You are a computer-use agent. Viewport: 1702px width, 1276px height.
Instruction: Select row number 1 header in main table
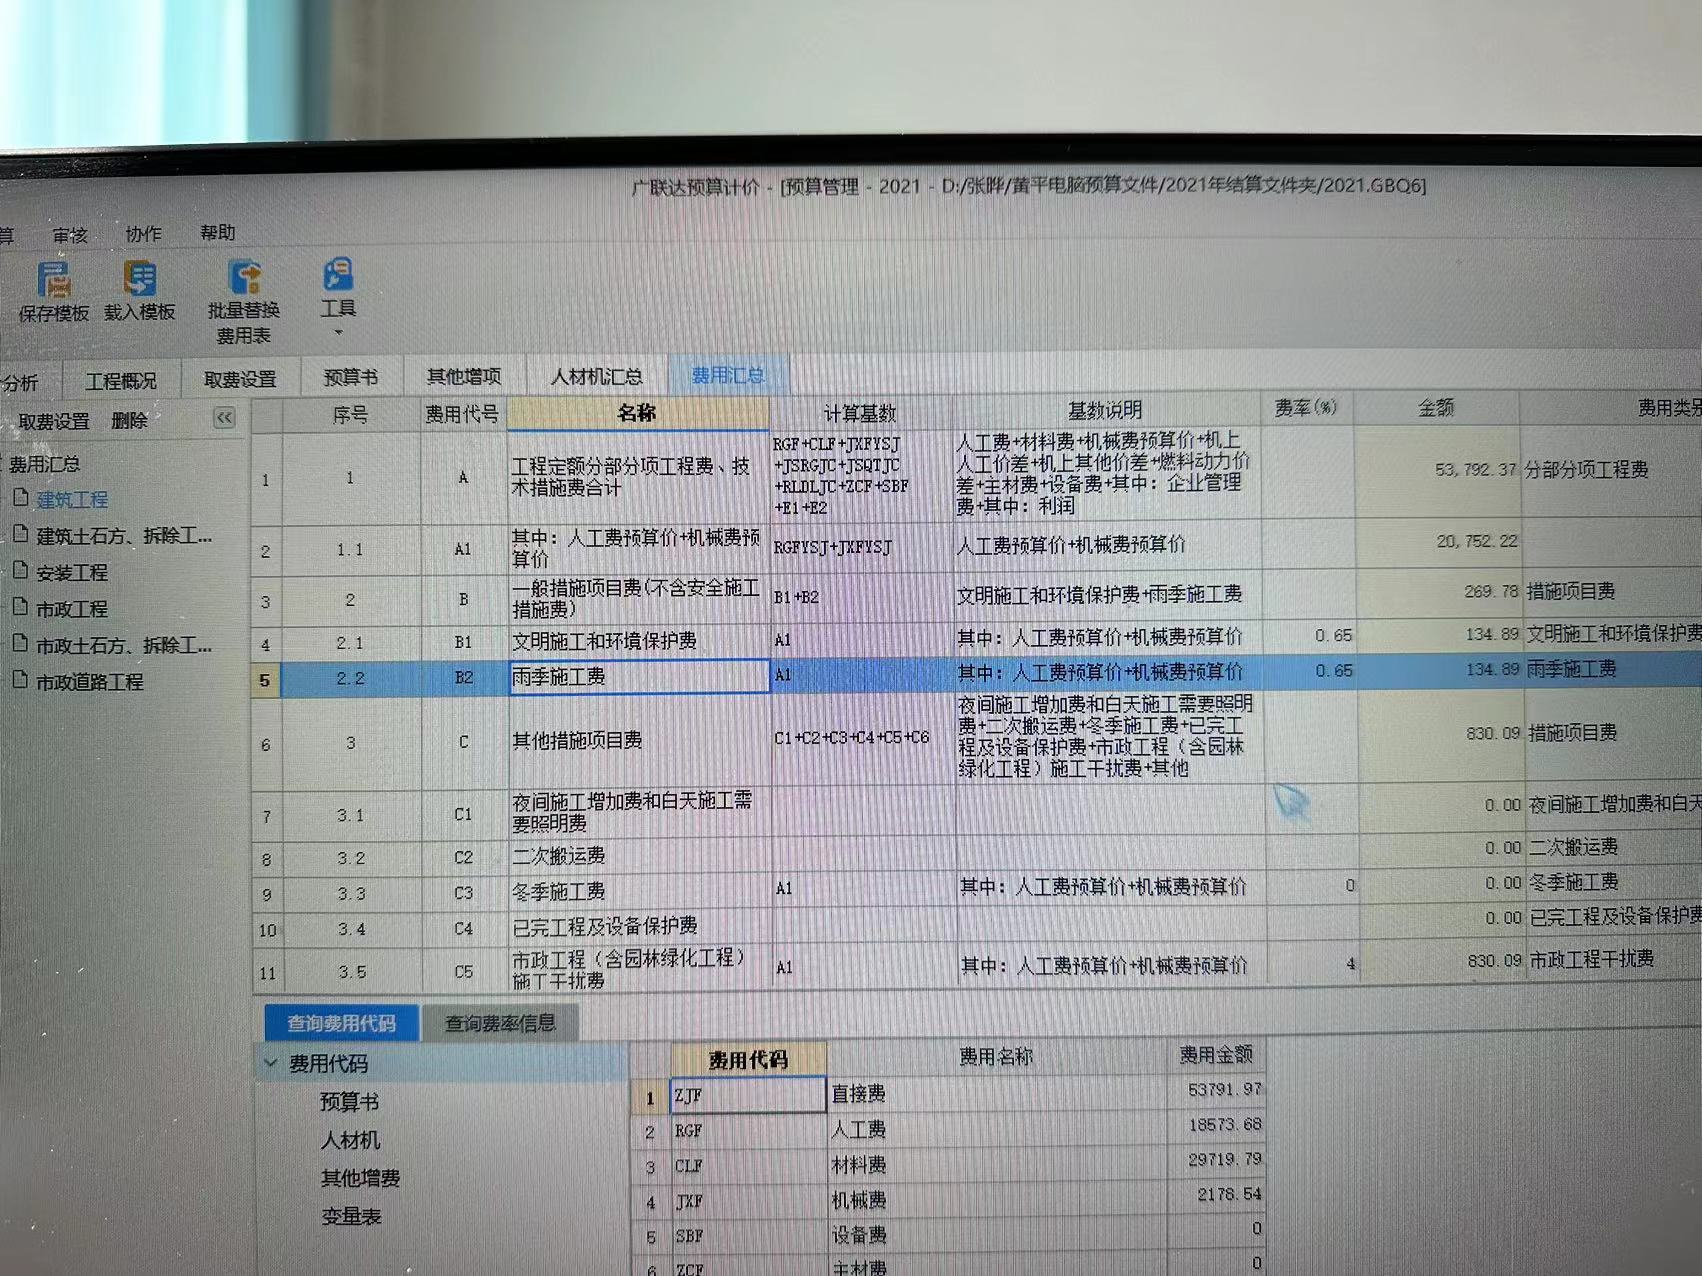click(265, 480)
